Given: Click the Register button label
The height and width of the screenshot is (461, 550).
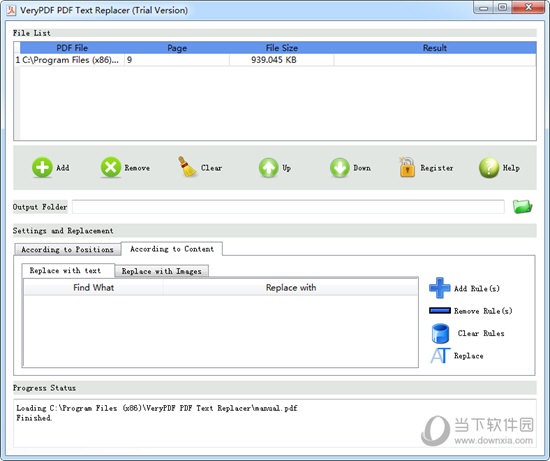Looking at the screenshot, I should click(437, 168).
